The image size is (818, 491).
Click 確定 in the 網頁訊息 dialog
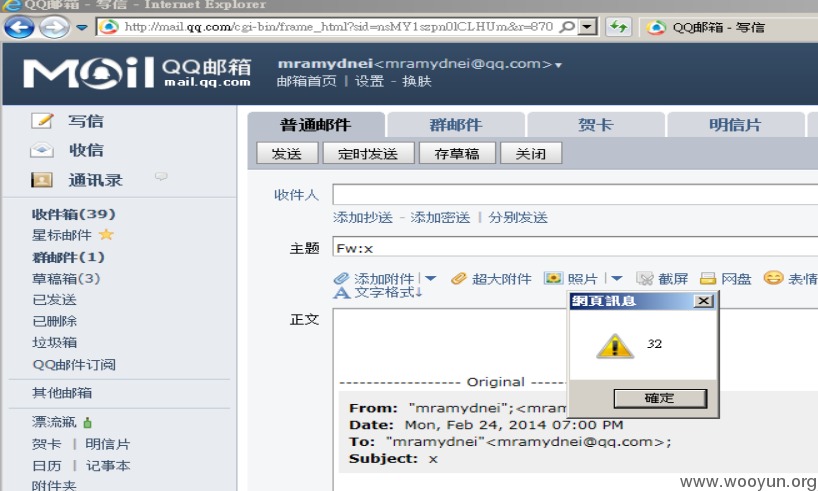coord(660,399)
